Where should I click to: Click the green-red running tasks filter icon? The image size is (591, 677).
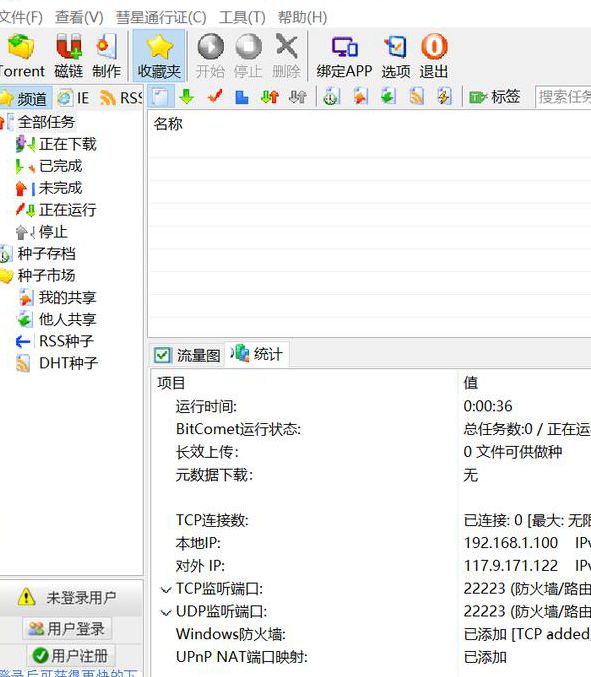pyautogui.click(x=270, y=97)
